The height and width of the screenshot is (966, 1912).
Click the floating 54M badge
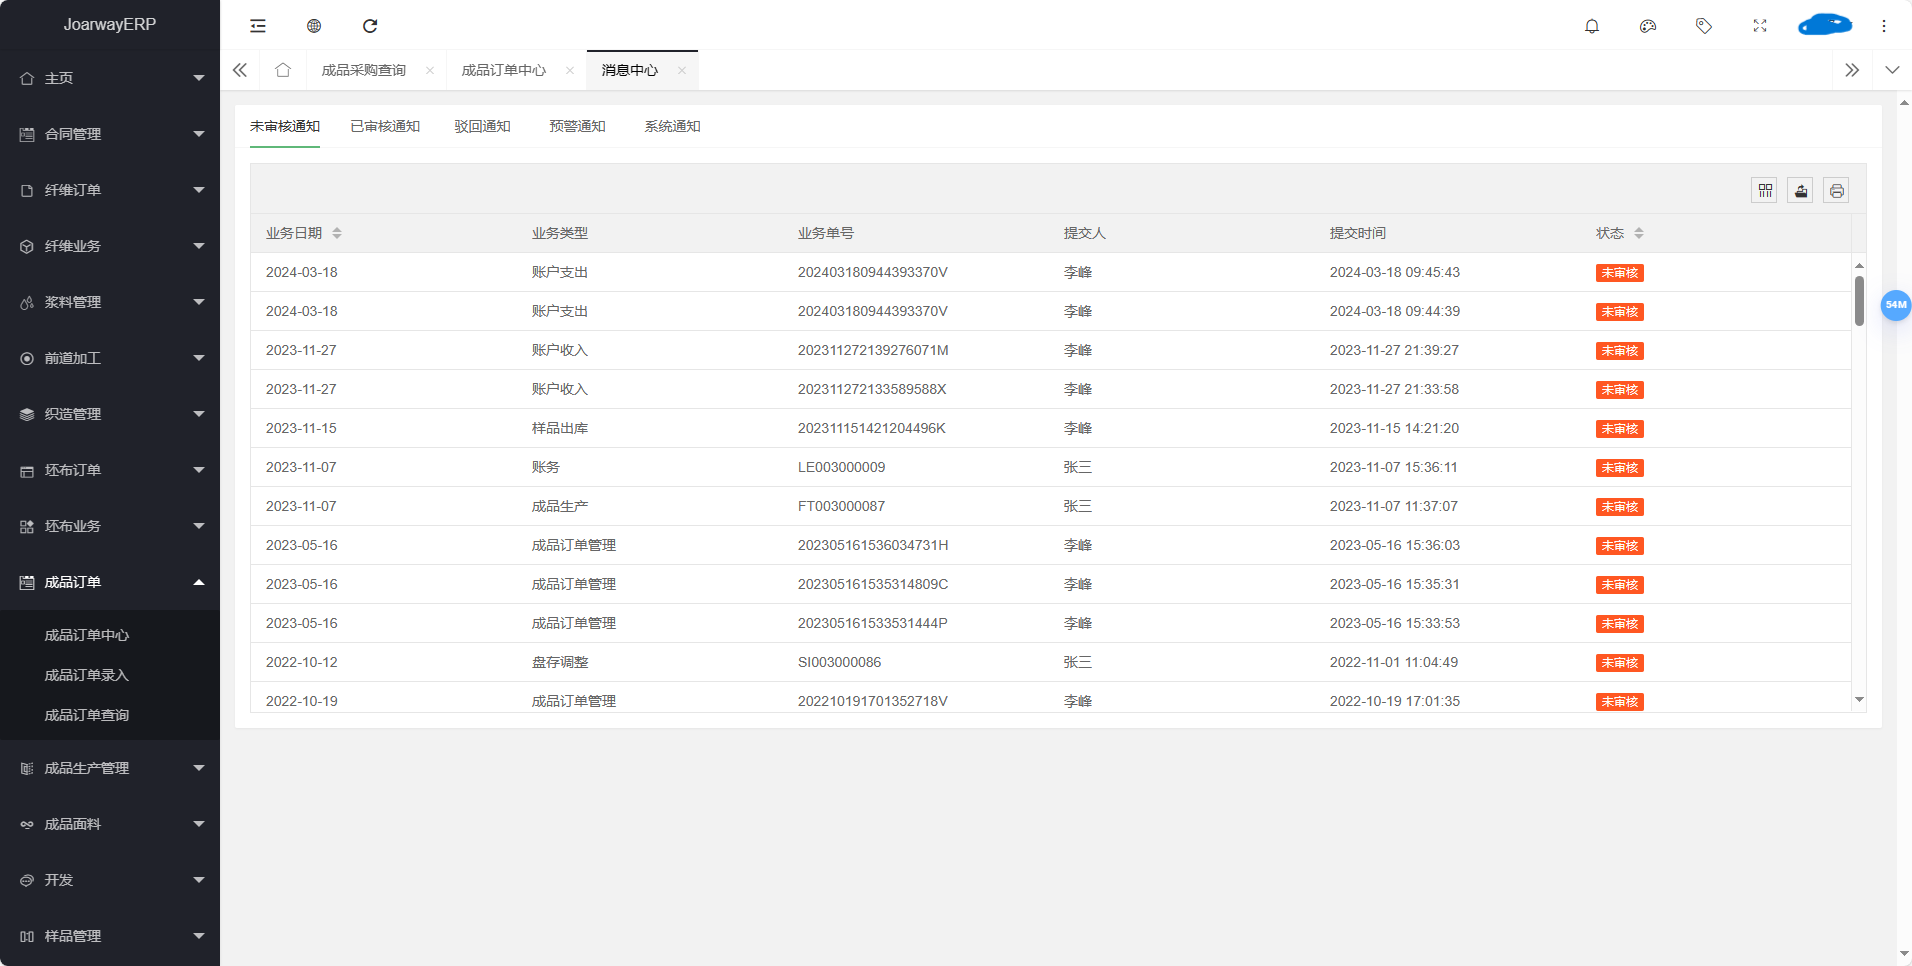[1896, 305]
